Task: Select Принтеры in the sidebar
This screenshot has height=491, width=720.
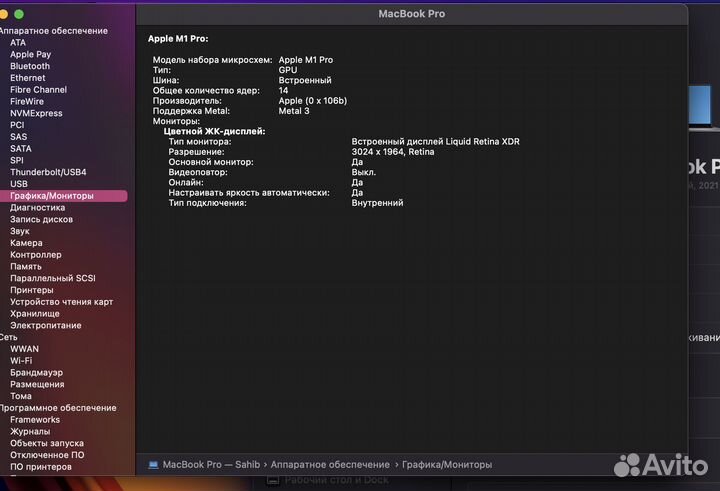Action: [x=32, y=290]
